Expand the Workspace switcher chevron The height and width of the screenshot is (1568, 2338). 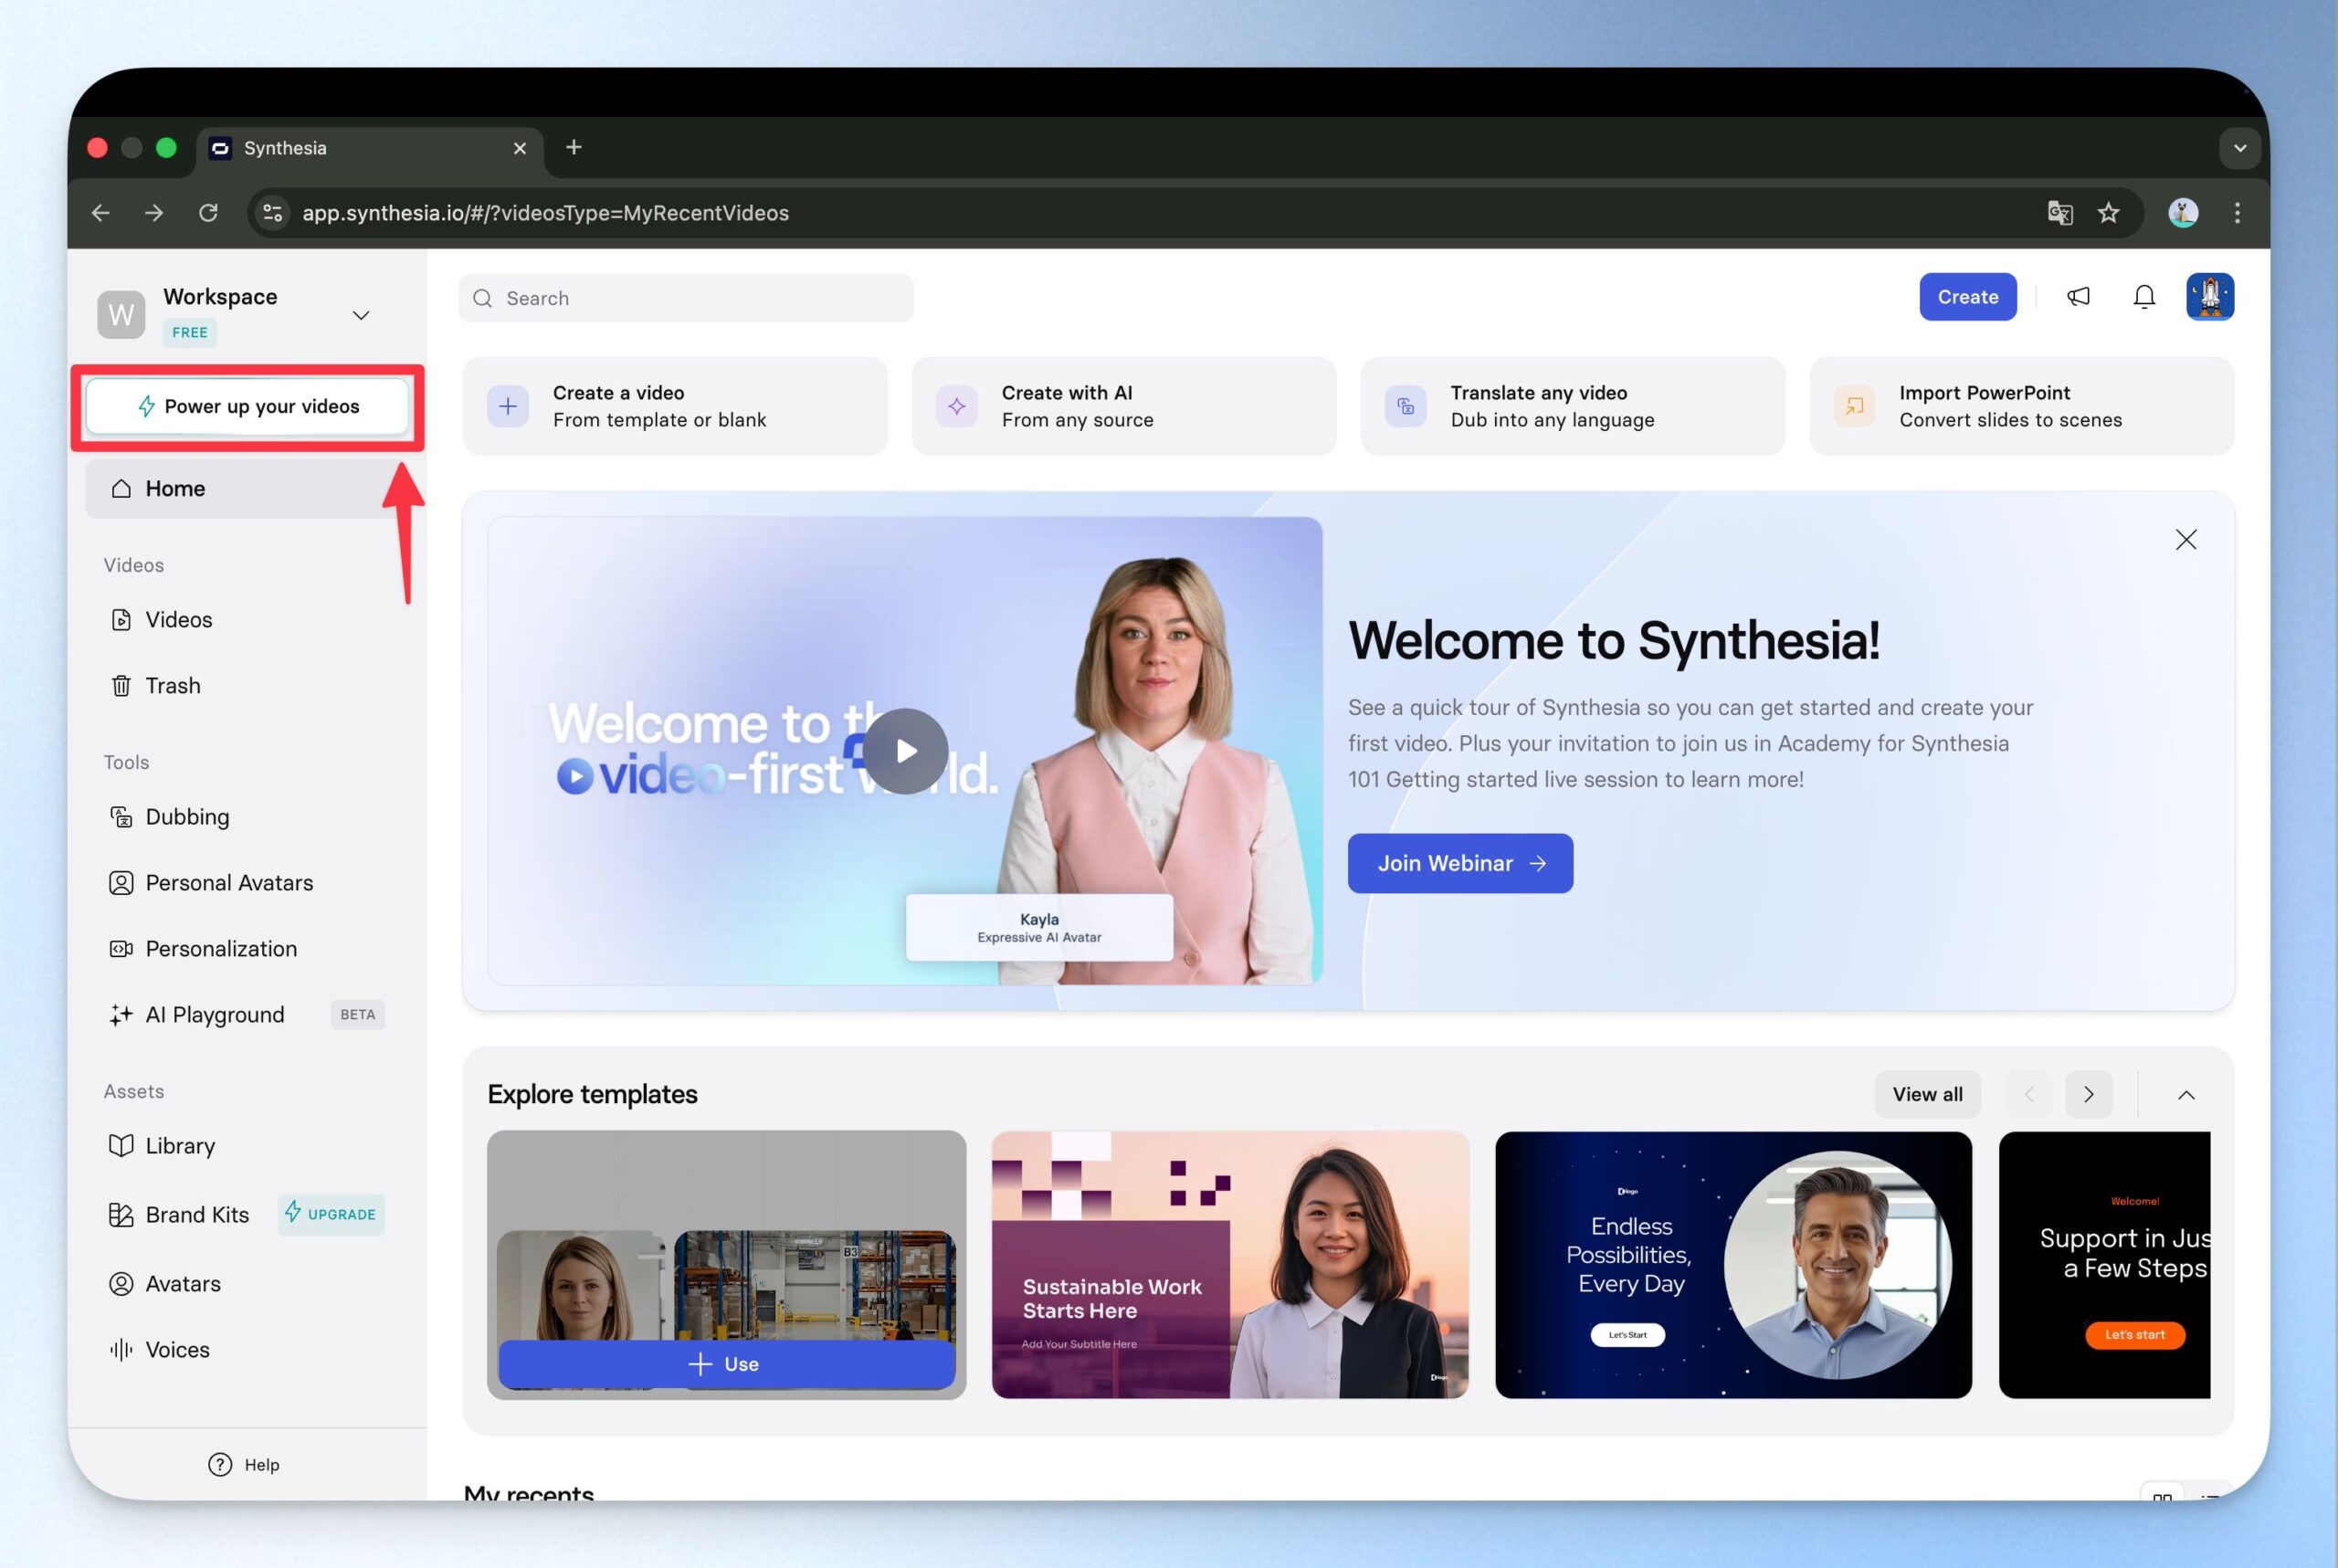361,315
